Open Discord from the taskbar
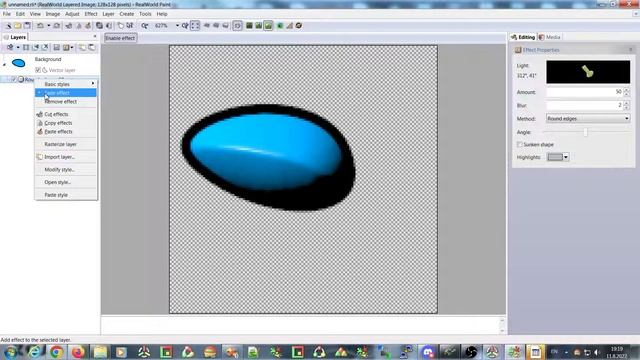Image resolution: width=640 pixels, height=360 pixels. tap(428, 352)
